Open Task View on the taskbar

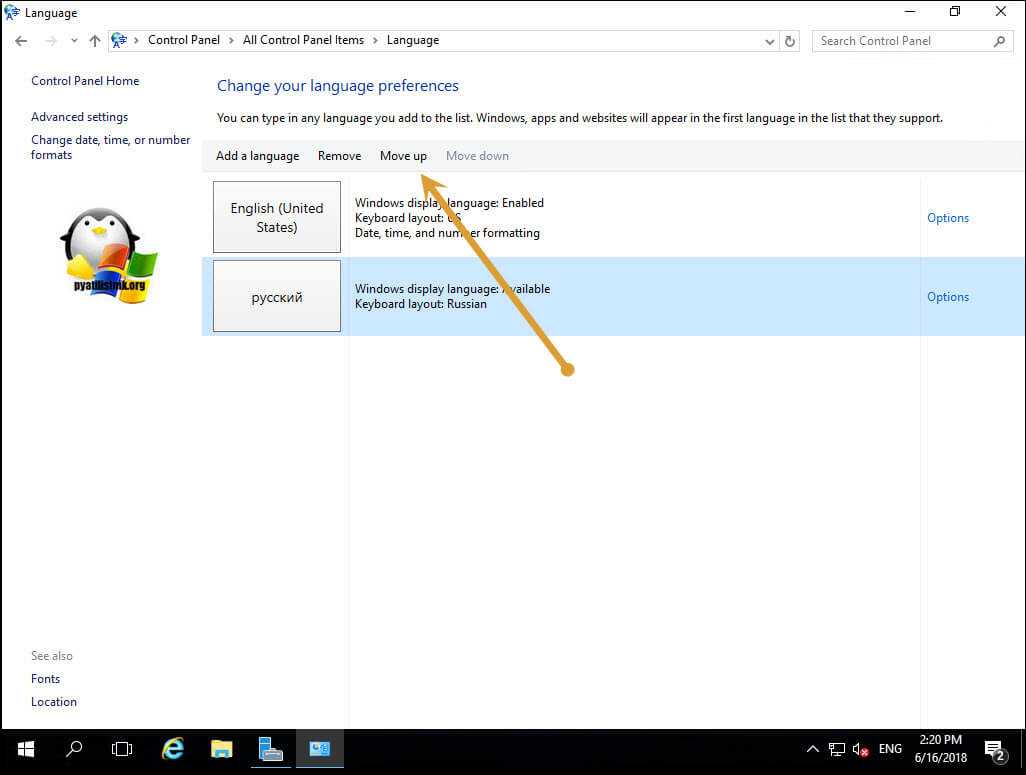122,748
